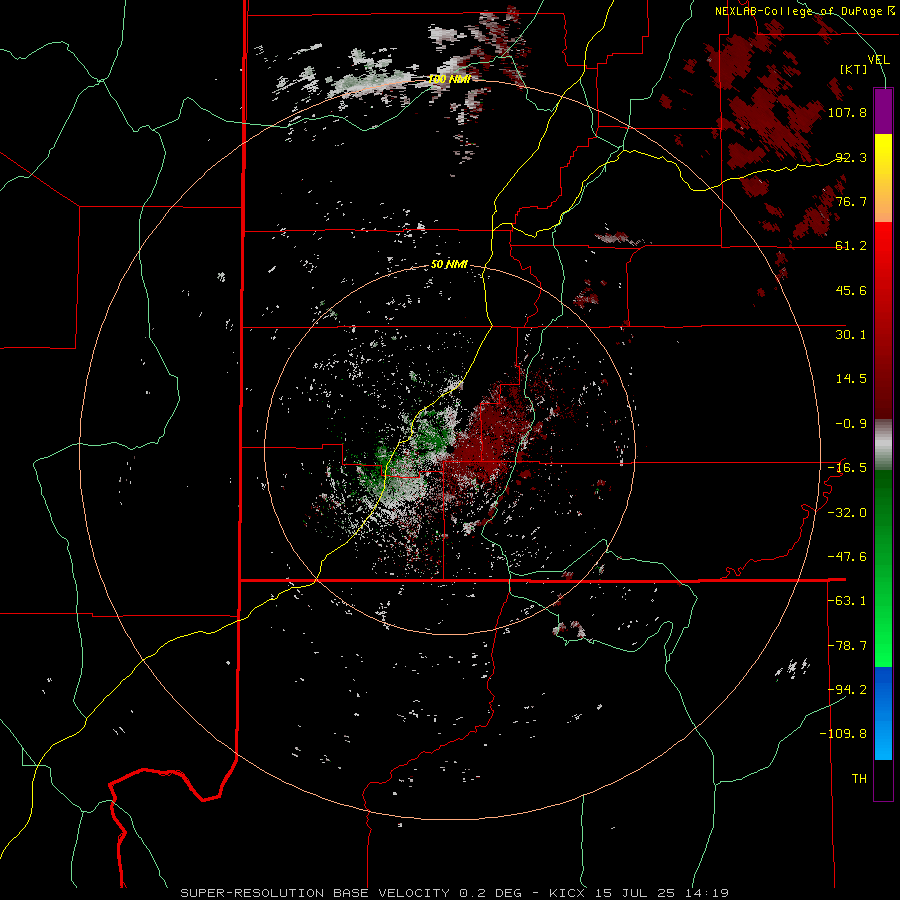The image size is (900, 900).
Task: Click the VEL legend title
Action: [x=878, y=60]
